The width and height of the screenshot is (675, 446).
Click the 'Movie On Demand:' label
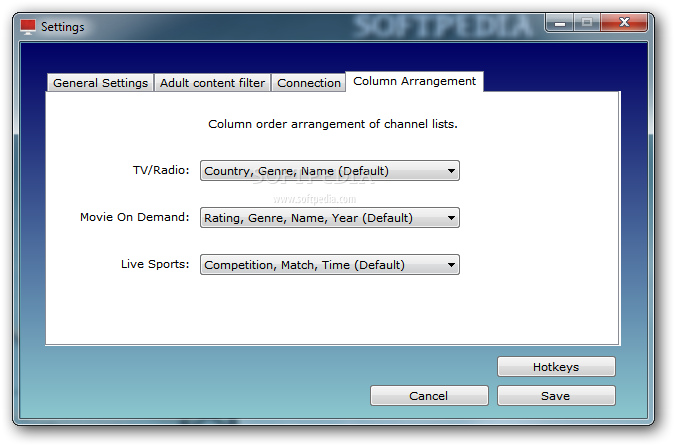(135, 217)
